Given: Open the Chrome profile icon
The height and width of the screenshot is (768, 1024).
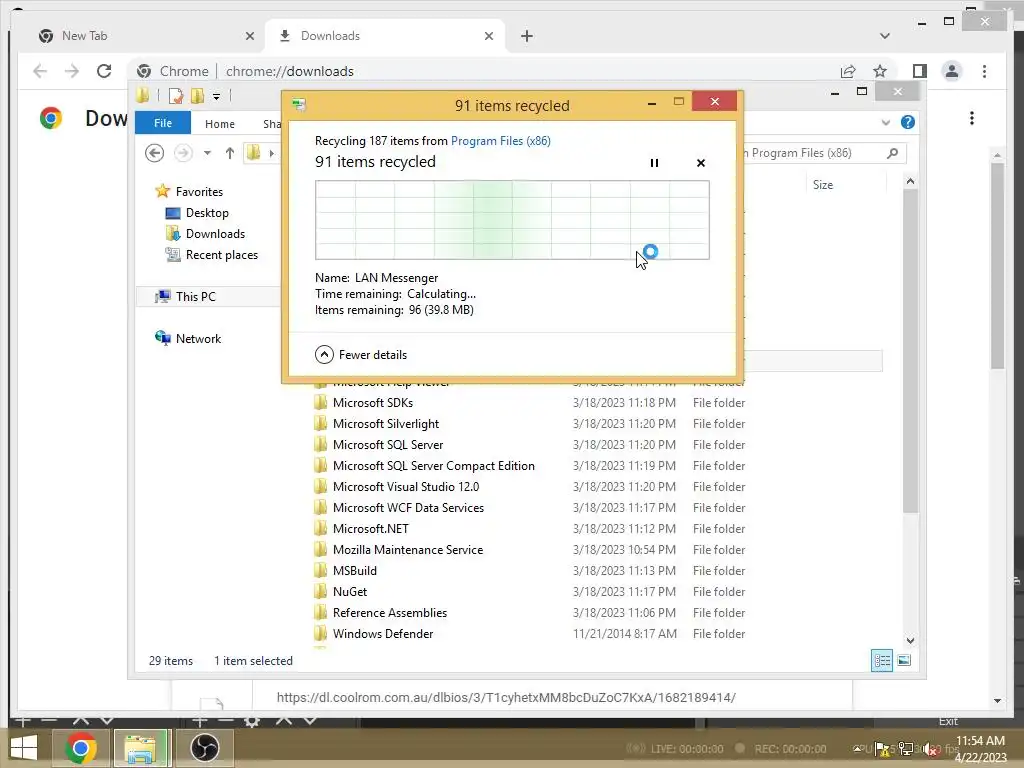Looking at the screenshot, I should pos(952,71).
